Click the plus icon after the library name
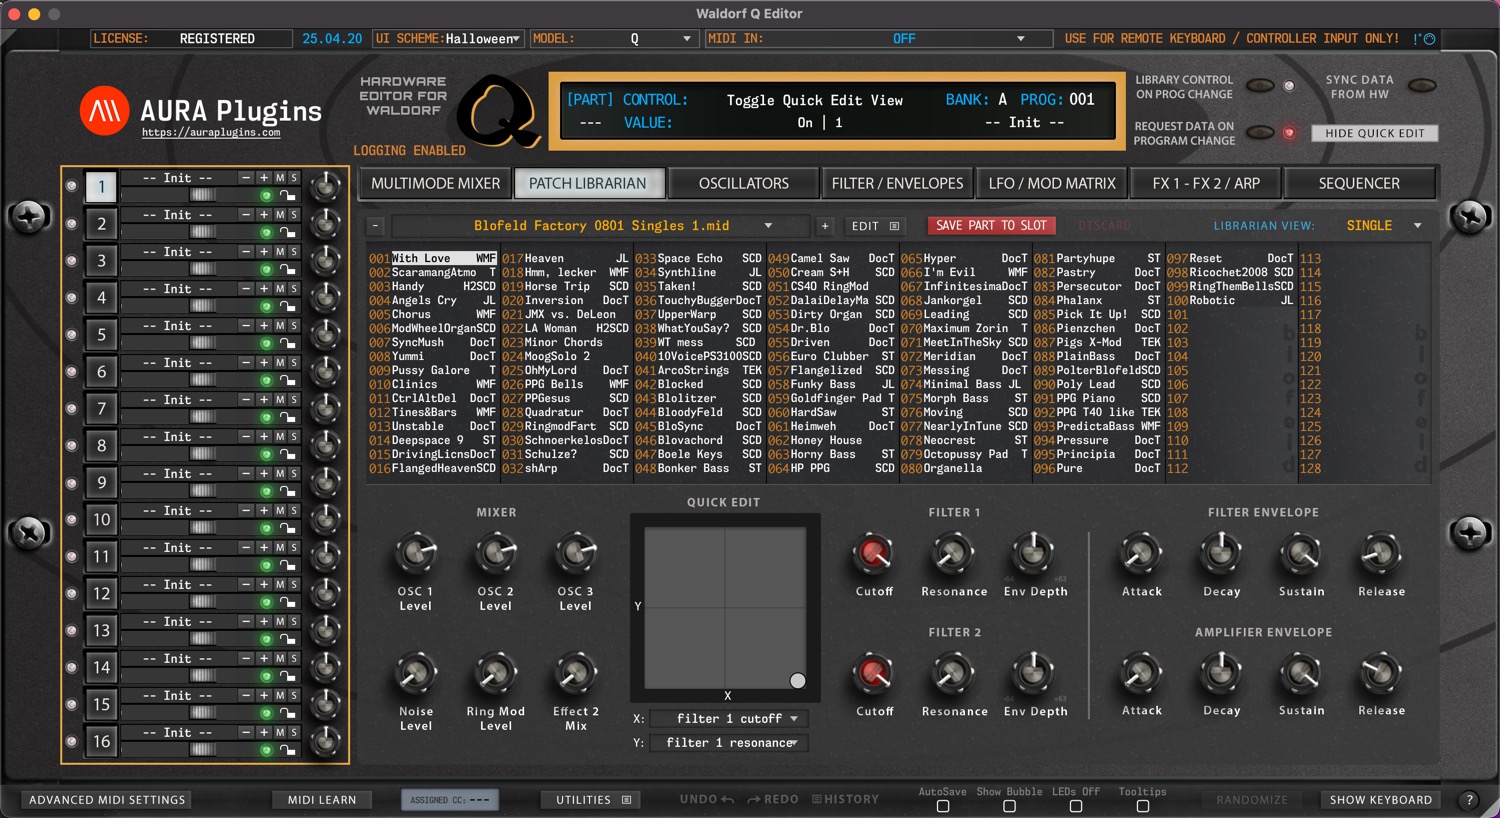Screen dimensions: 1500x818 [x=825, y=226]
